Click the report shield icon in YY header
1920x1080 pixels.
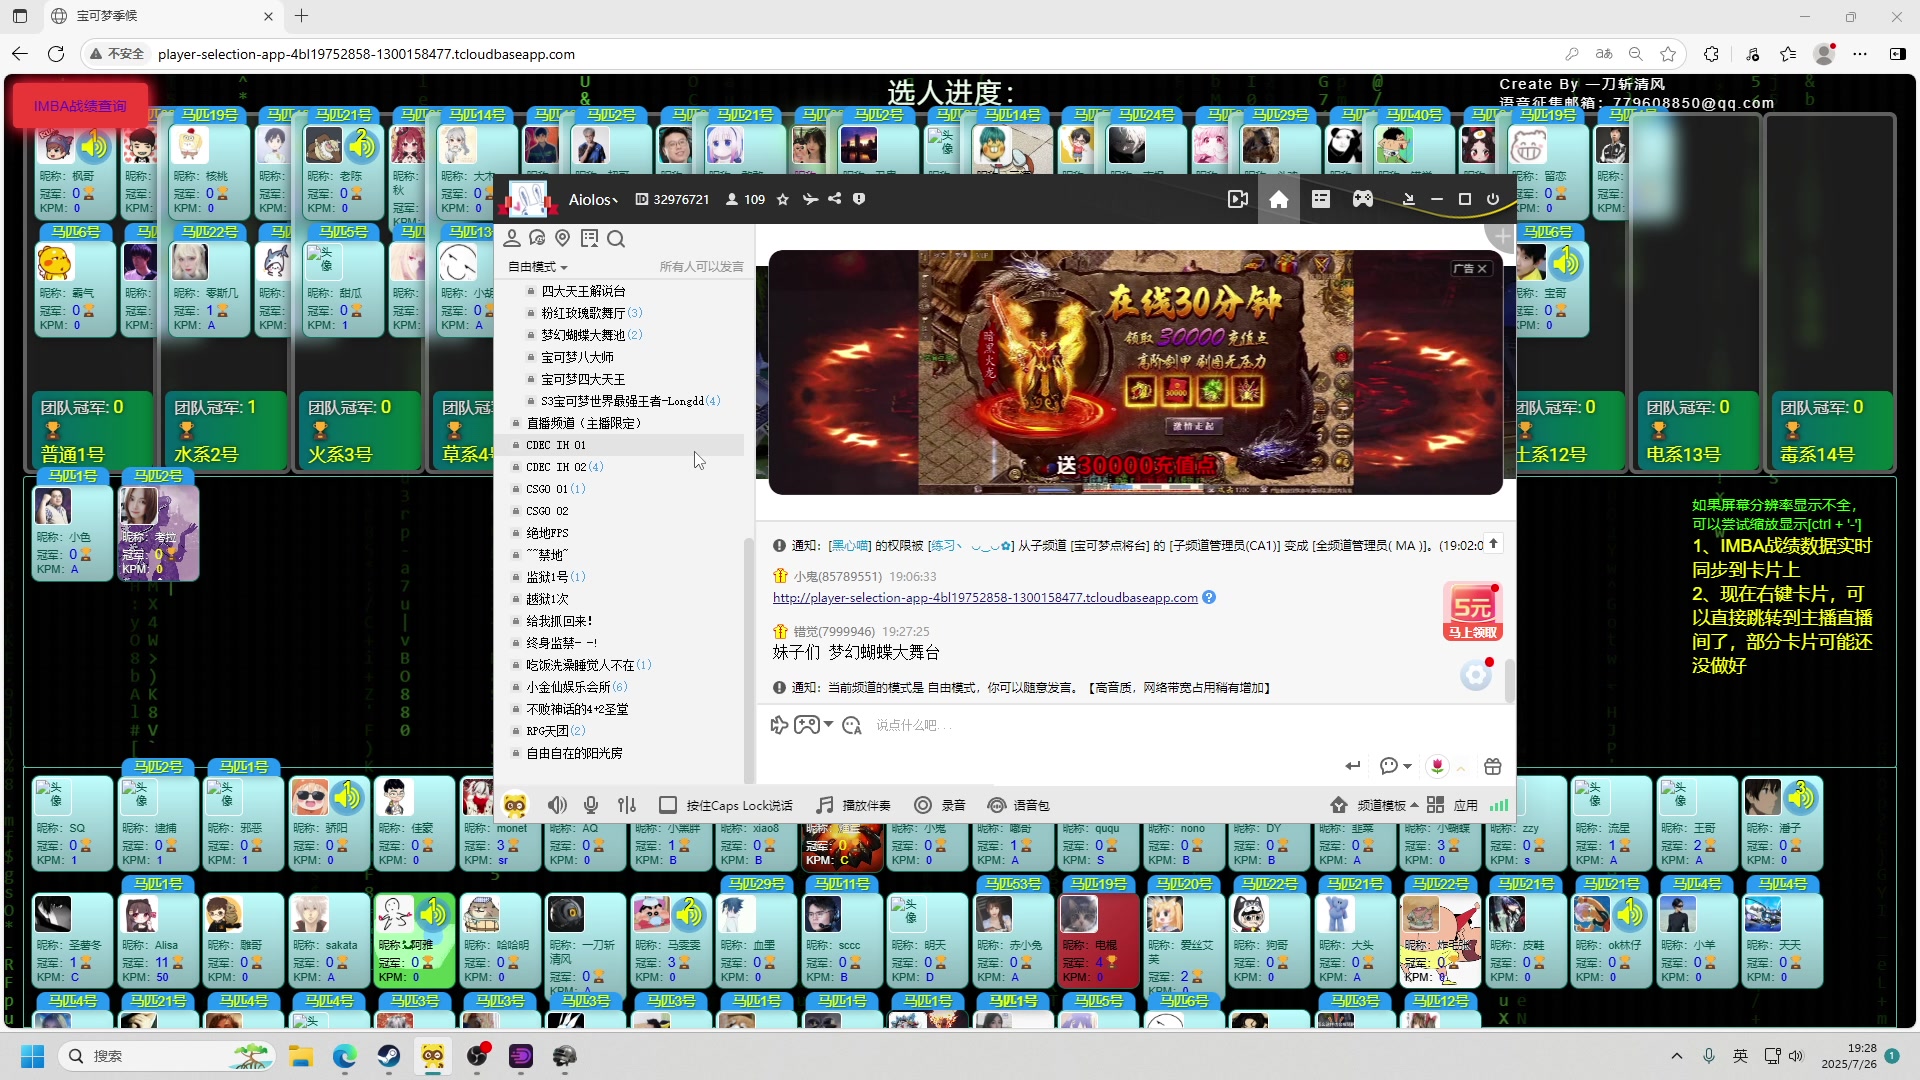click(x=859, y=199)
